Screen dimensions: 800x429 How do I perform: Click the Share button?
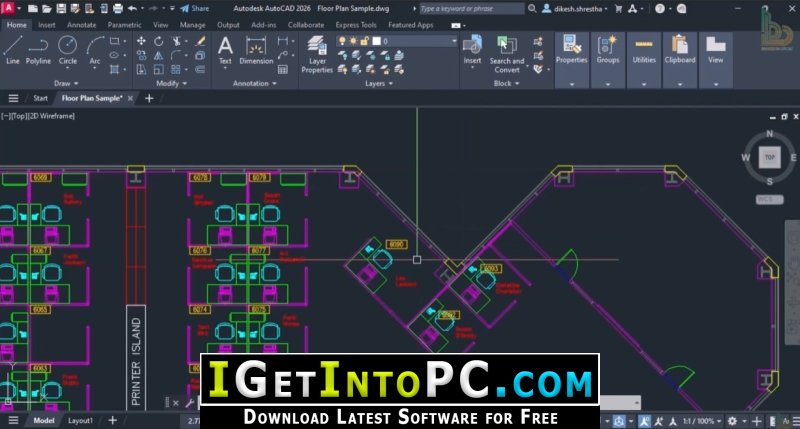click(194, 9)
